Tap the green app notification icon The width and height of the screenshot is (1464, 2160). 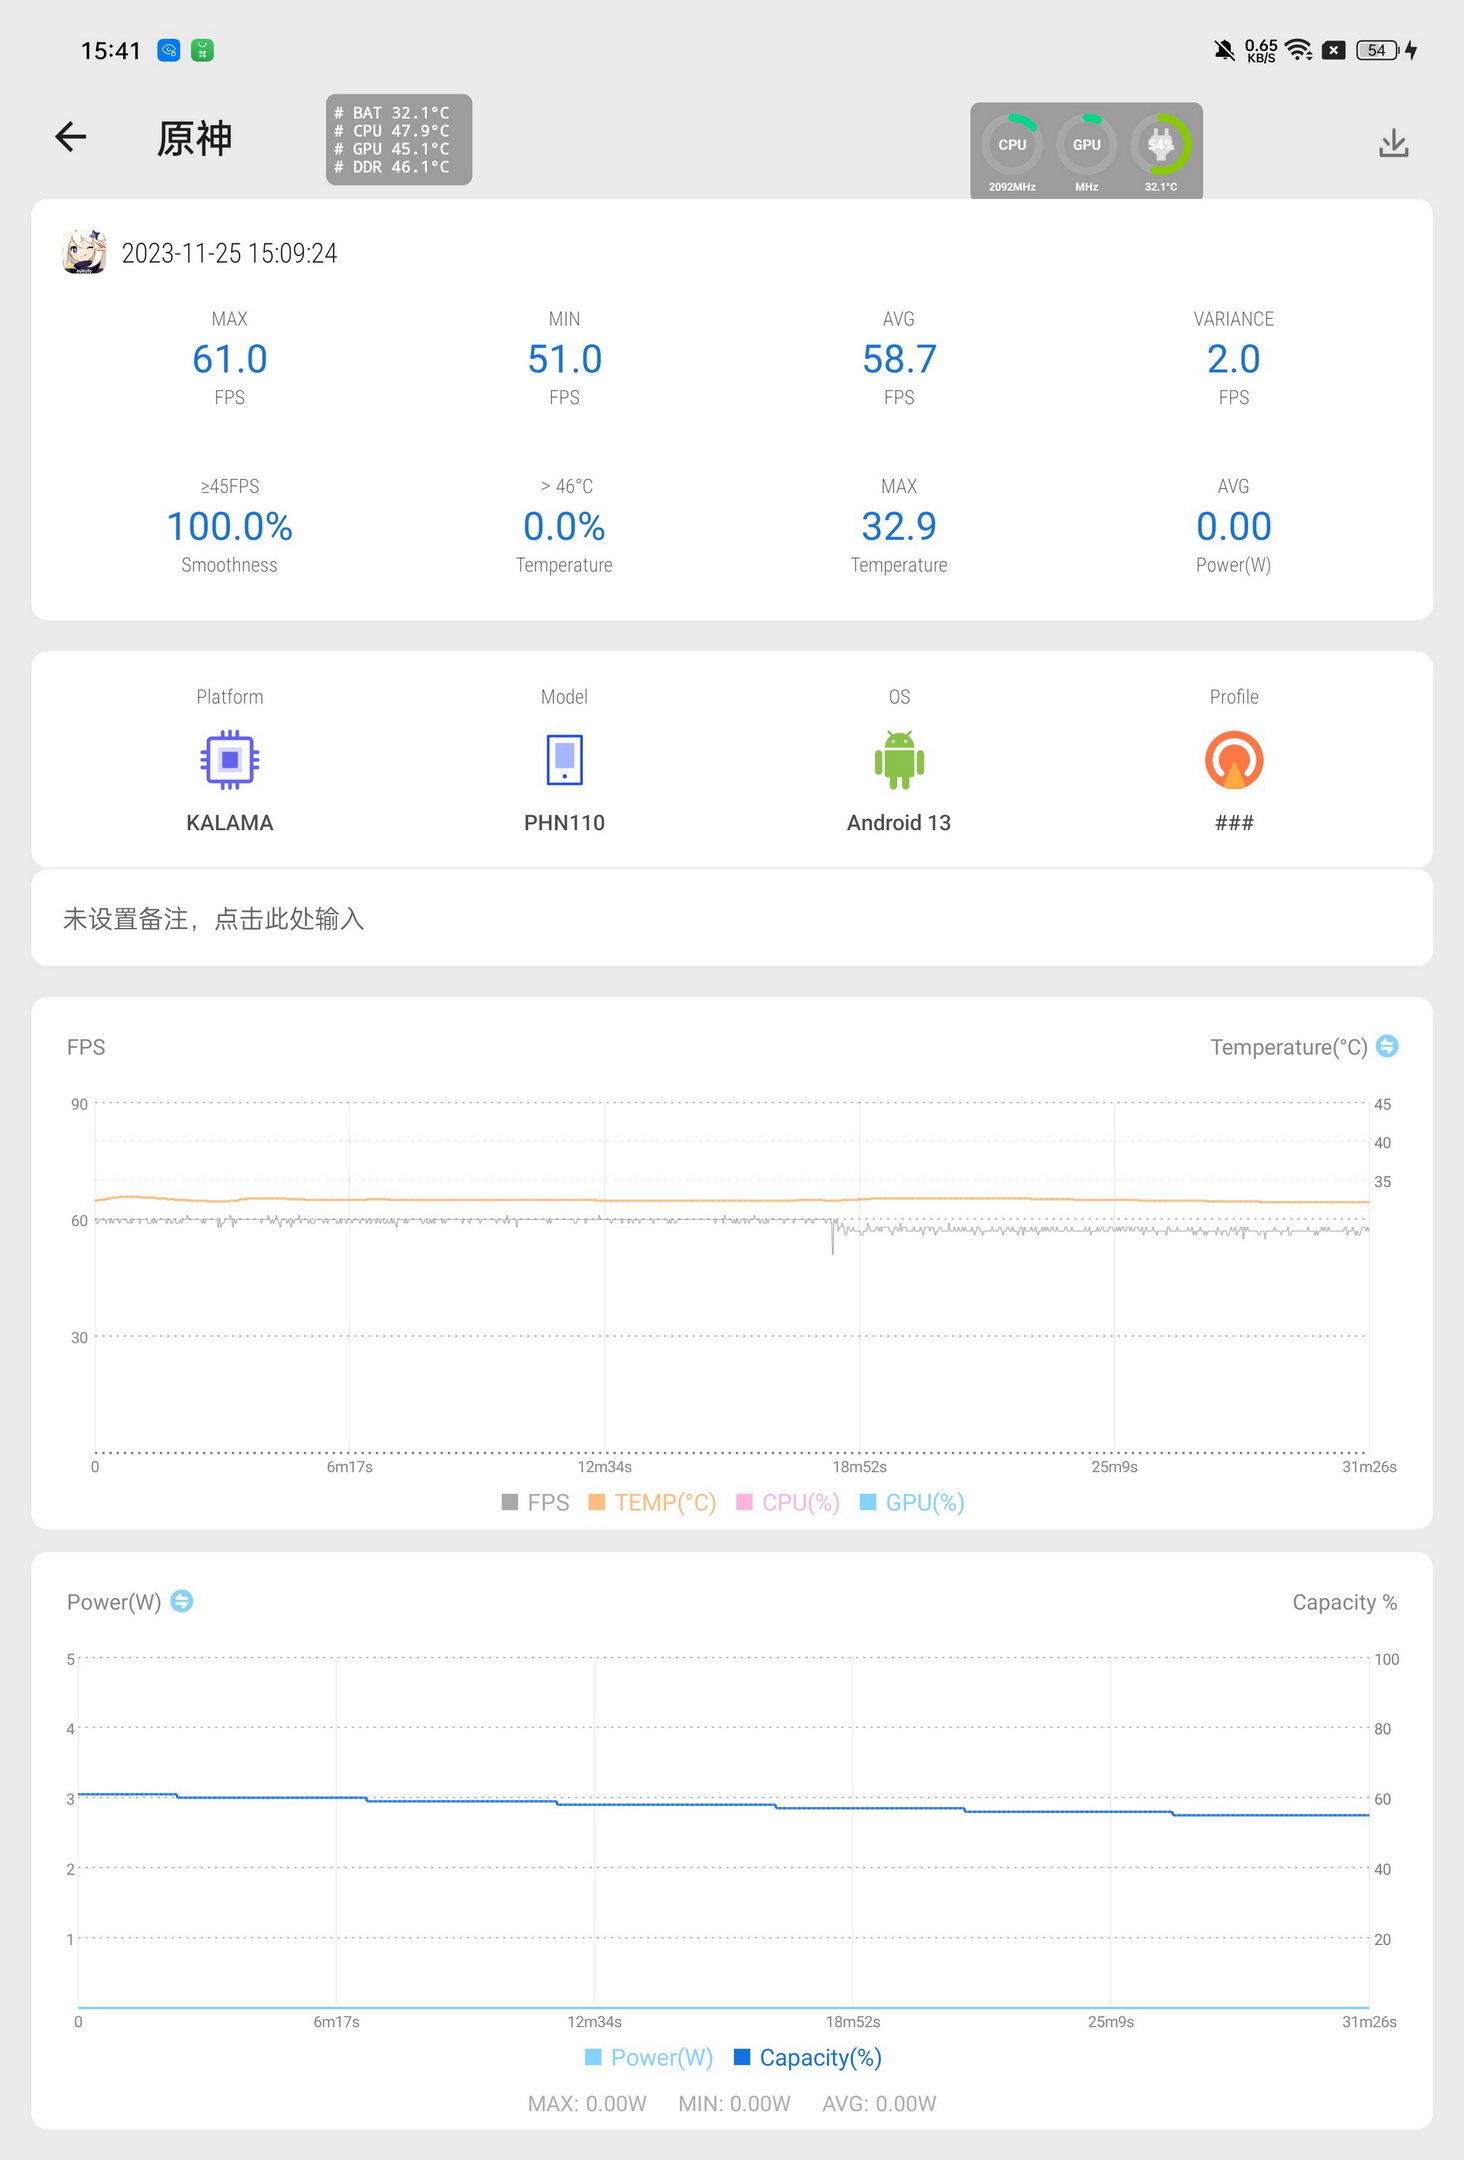click(202, 50)
